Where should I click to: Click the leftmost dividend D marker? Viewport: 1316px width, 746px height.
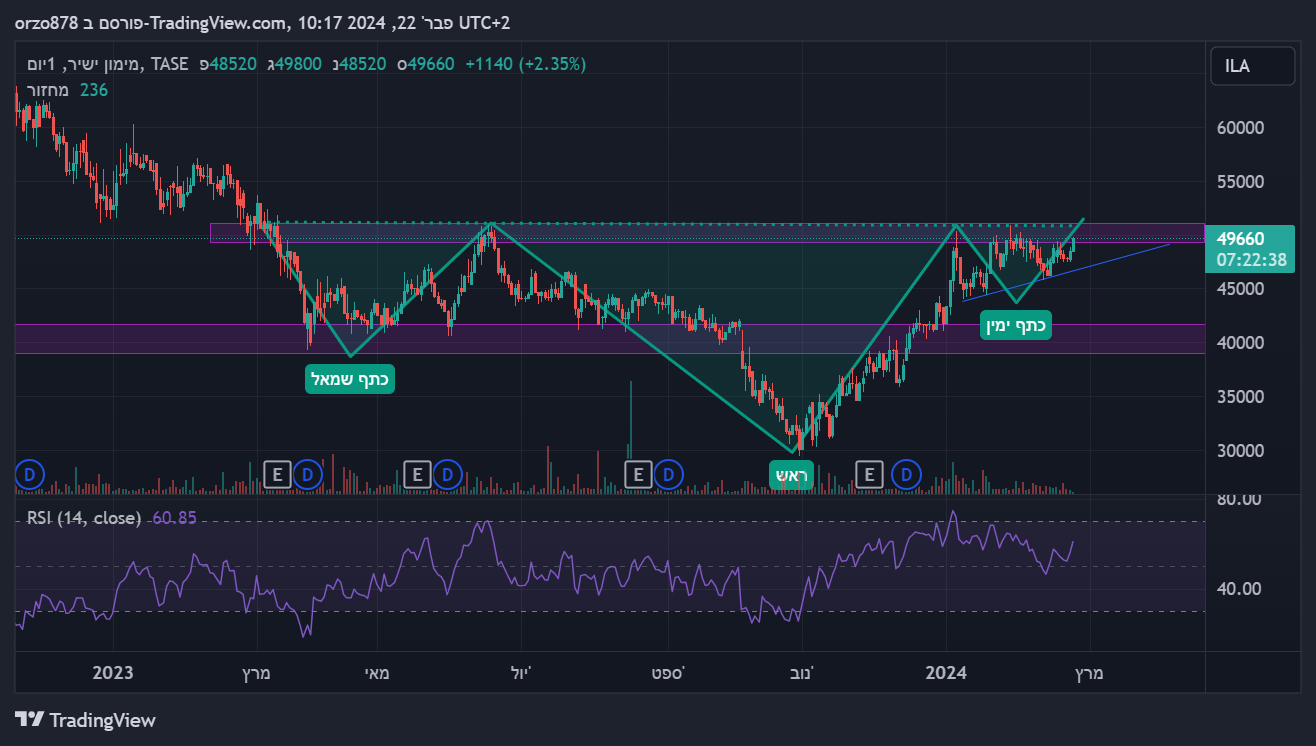pyautogui.click(x=30, y=473)
